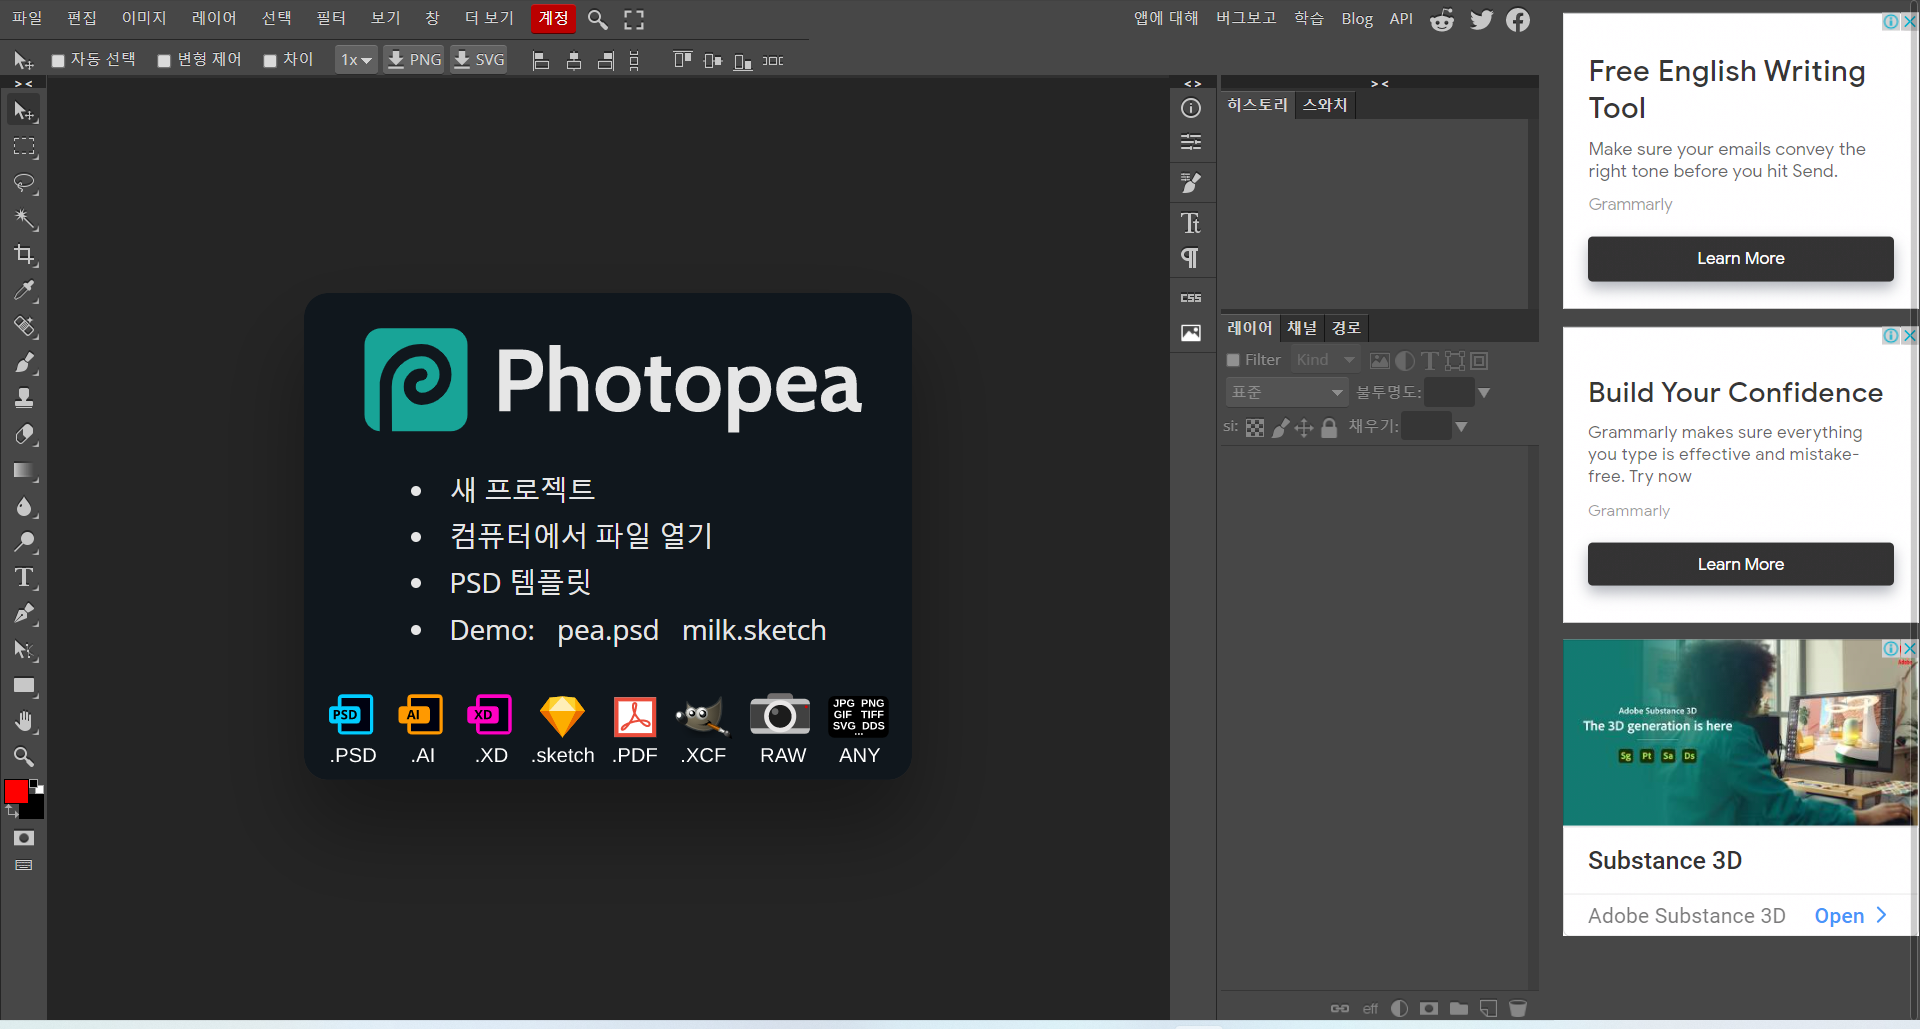Image resolution: width=1920 pixels, height=1029 pixels.
Task: Select the Spot Healing Brush tool
Action: [24, 327]
